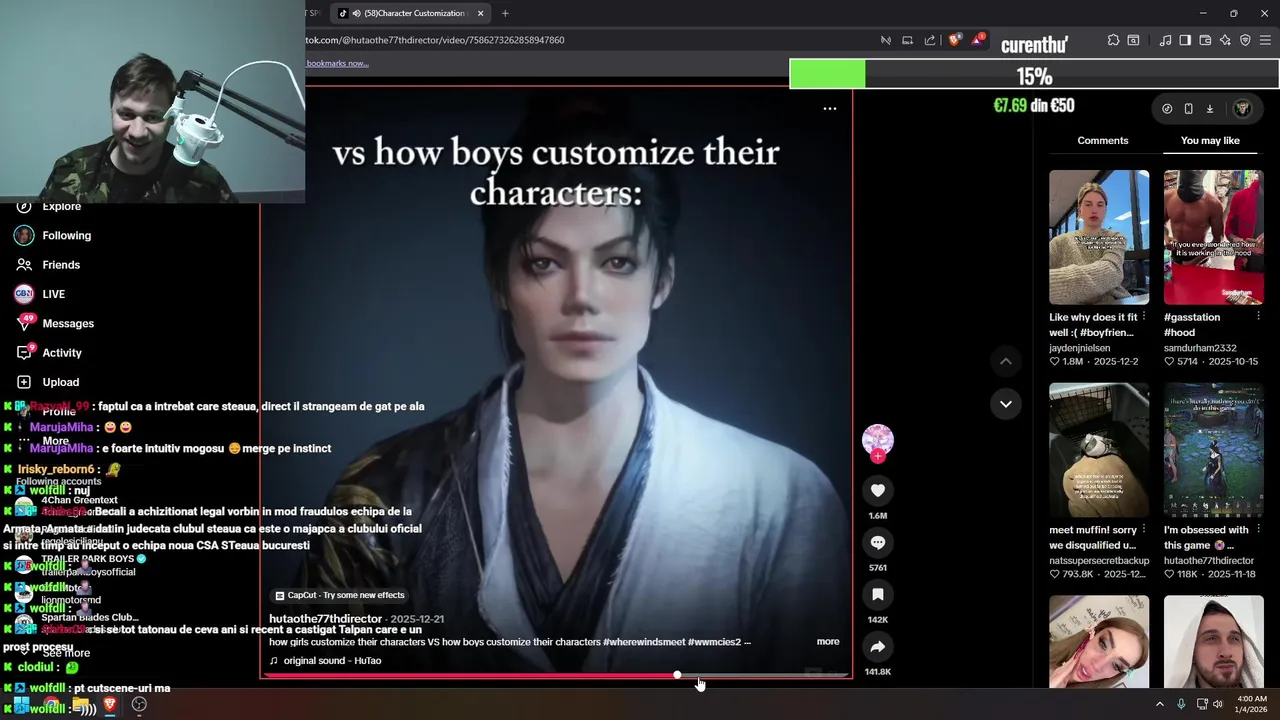Expand caption with more link

point(828,642)
